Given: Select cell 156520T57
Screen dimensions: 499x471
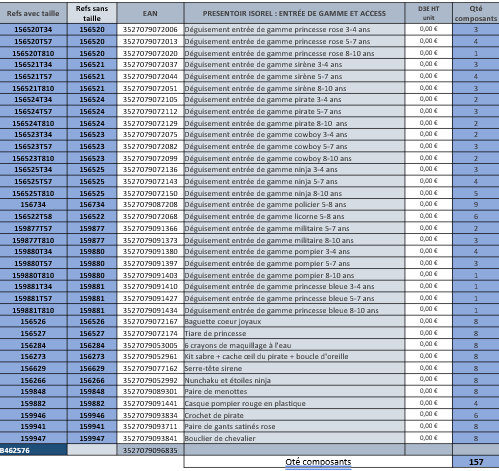Looking at the screenshot, I should pos(33,41).
